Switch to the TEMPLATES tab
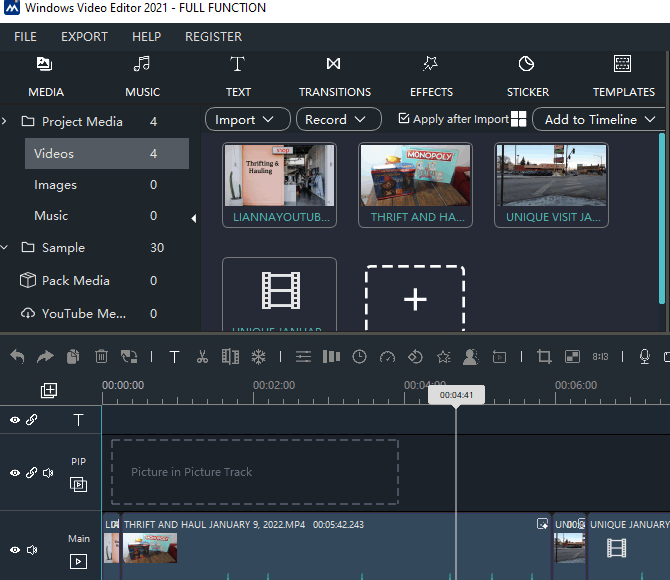670x580 pixels. [x=623, y=77]
